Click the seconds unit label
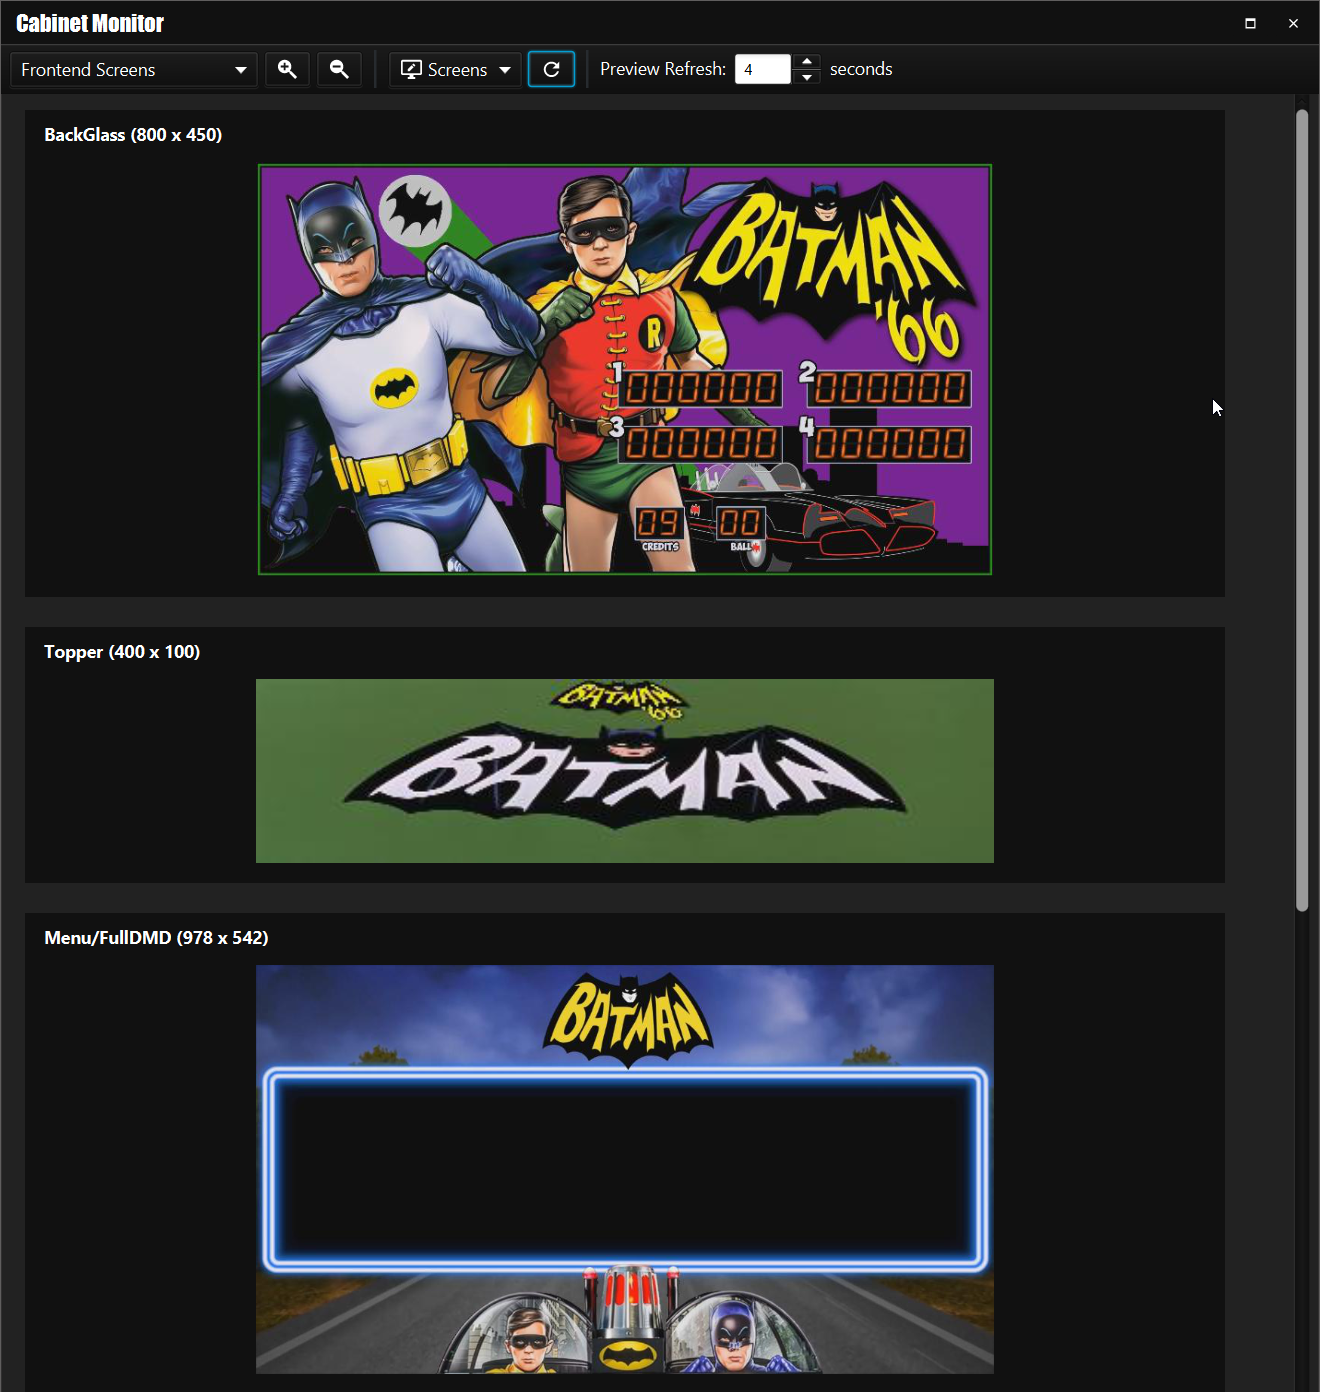 [x=861, y=69]
